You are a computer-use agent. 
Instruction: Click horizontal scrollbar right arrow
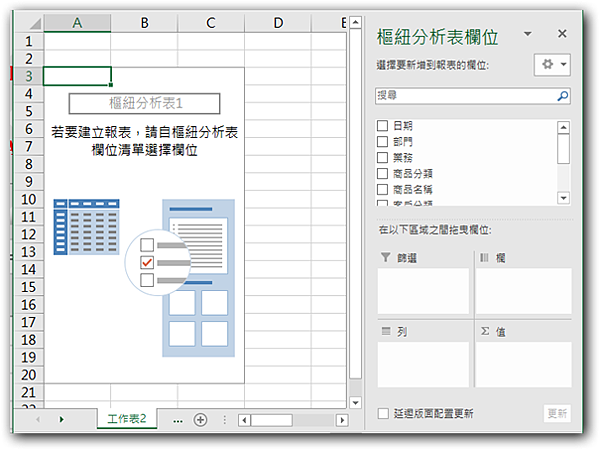[342, 420]
